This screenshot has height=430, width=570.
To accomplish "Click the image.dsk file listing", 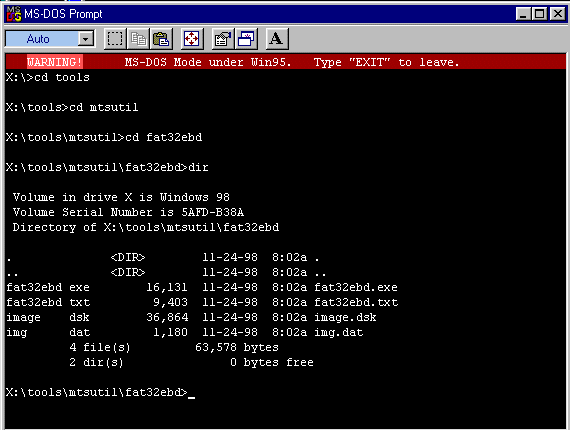I will (191, 317).
